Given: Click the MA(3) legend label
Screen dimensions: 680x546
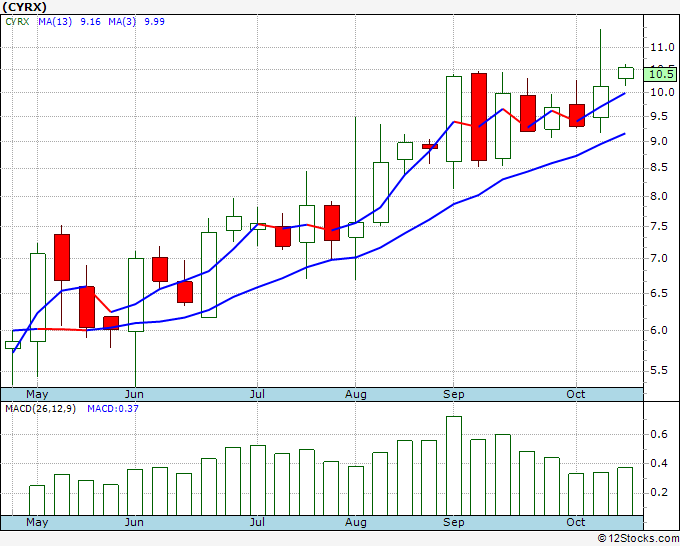Looking at the screenshot, I should pyautogui.click(x=122, y=22).
